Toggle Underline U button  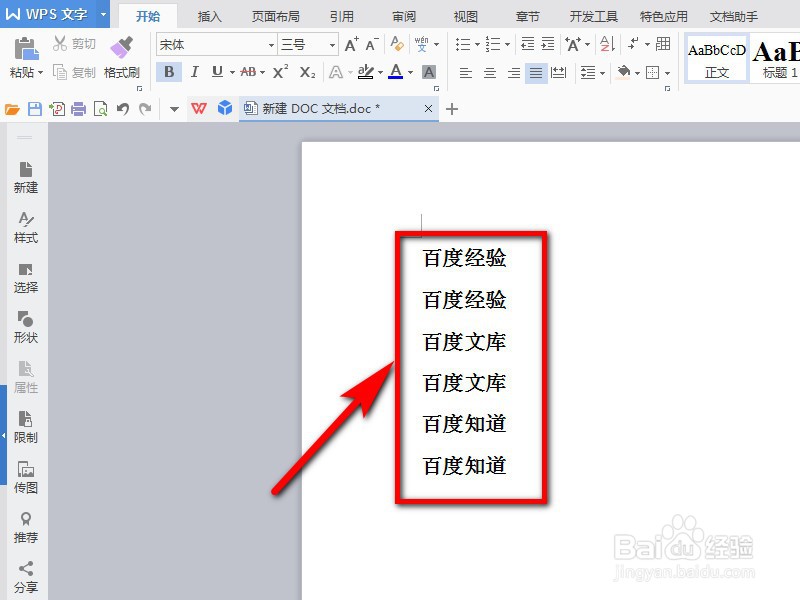point(217,72)
